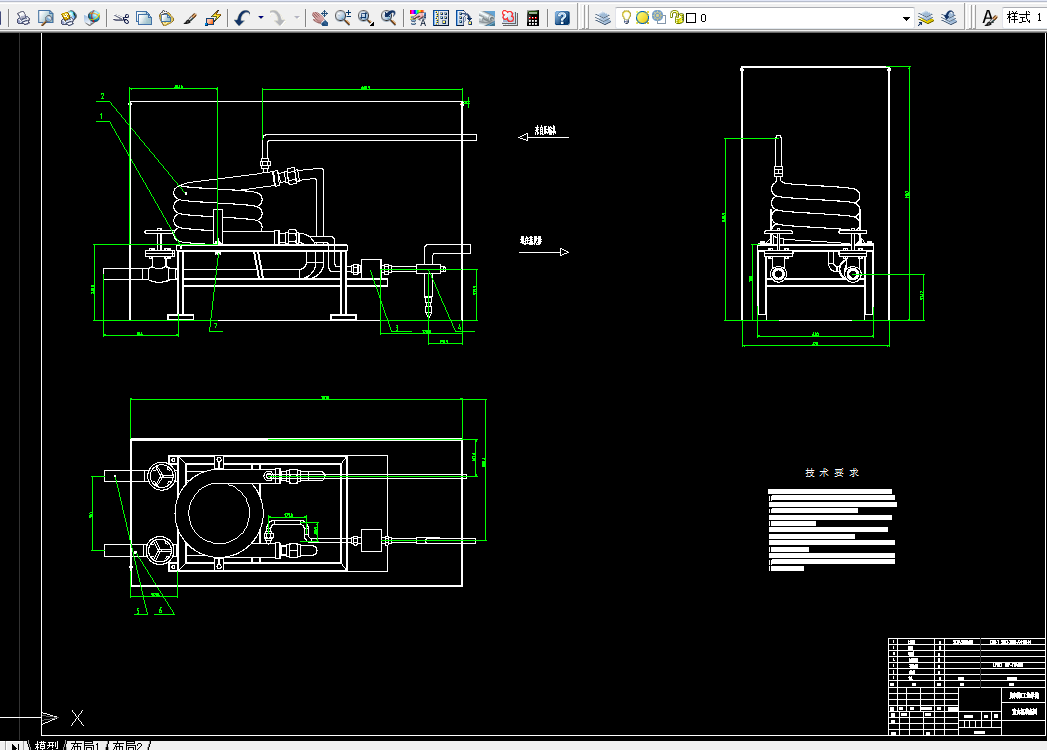This screenshot has height=750, width=1047.
Task: Click layer 0 white color swatch
Action: click(691, 18)
